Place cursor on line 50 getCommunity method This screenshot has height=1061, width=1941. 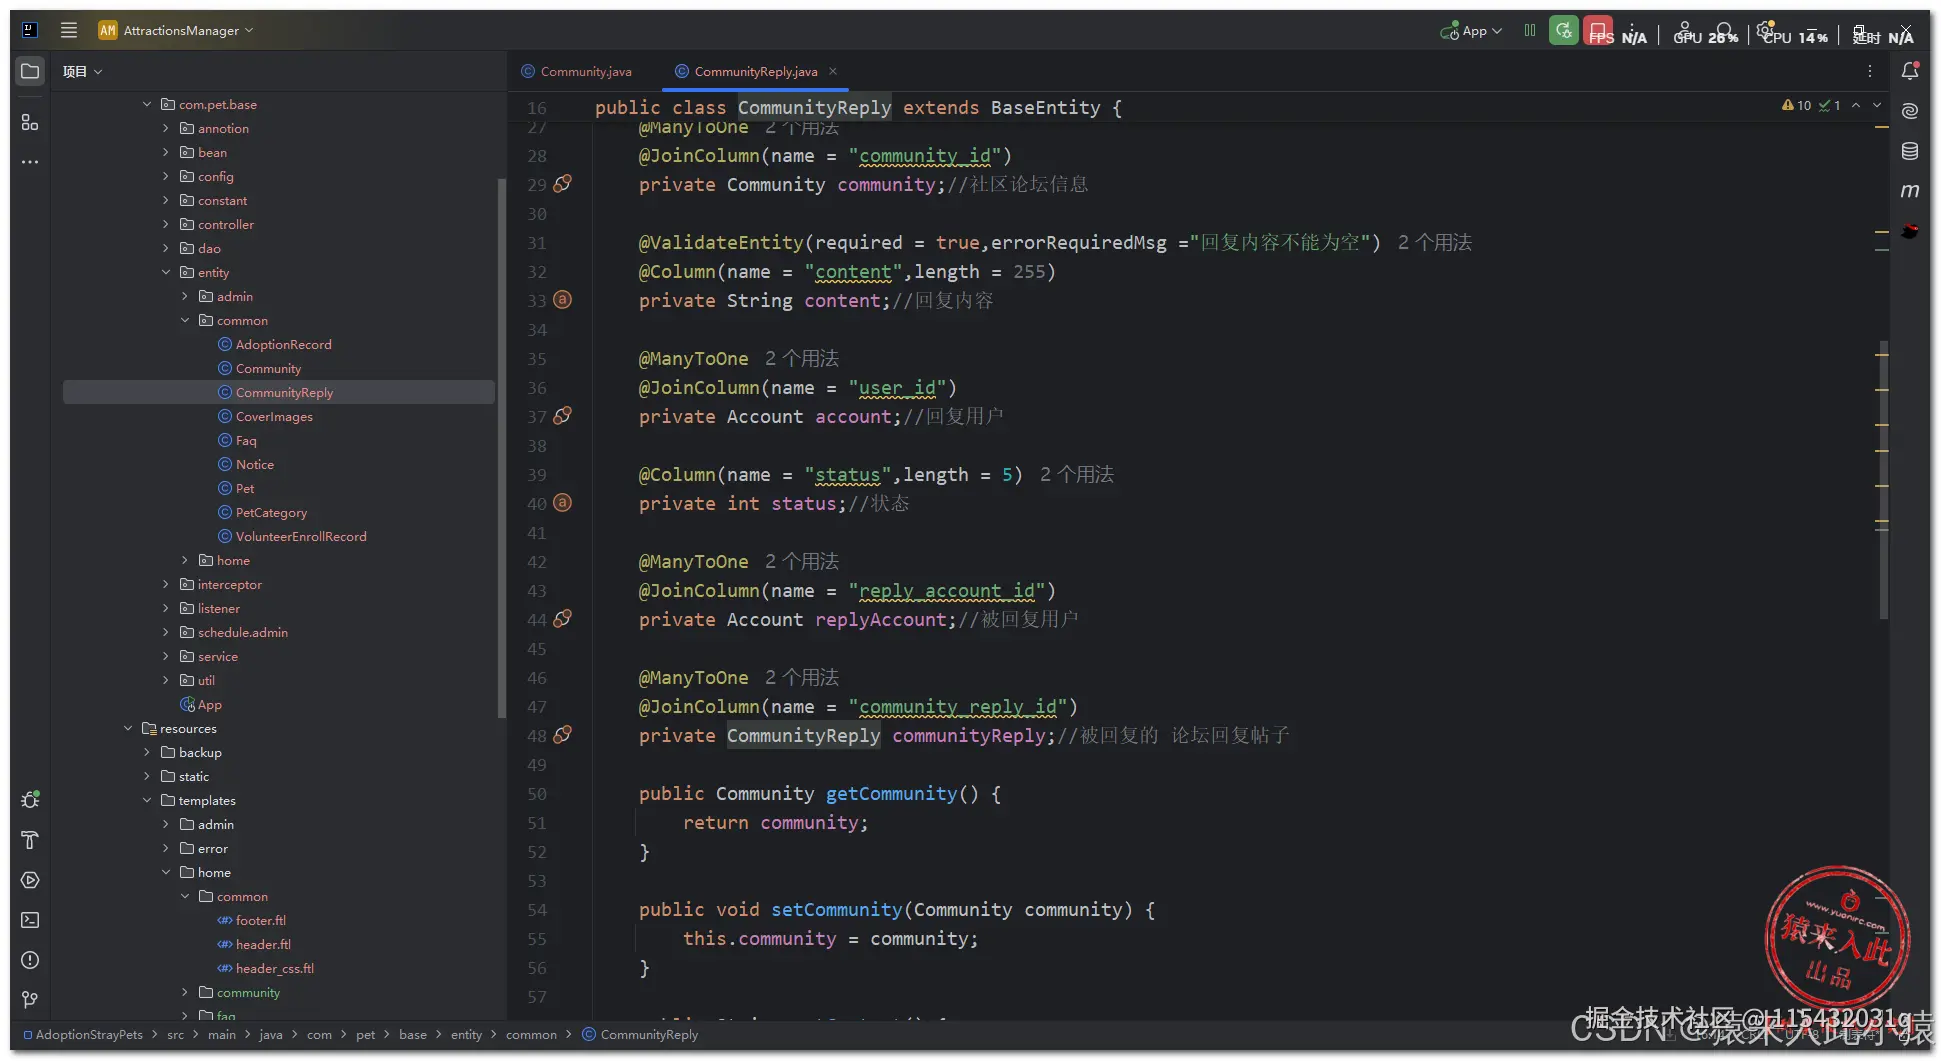click(891, 793)
